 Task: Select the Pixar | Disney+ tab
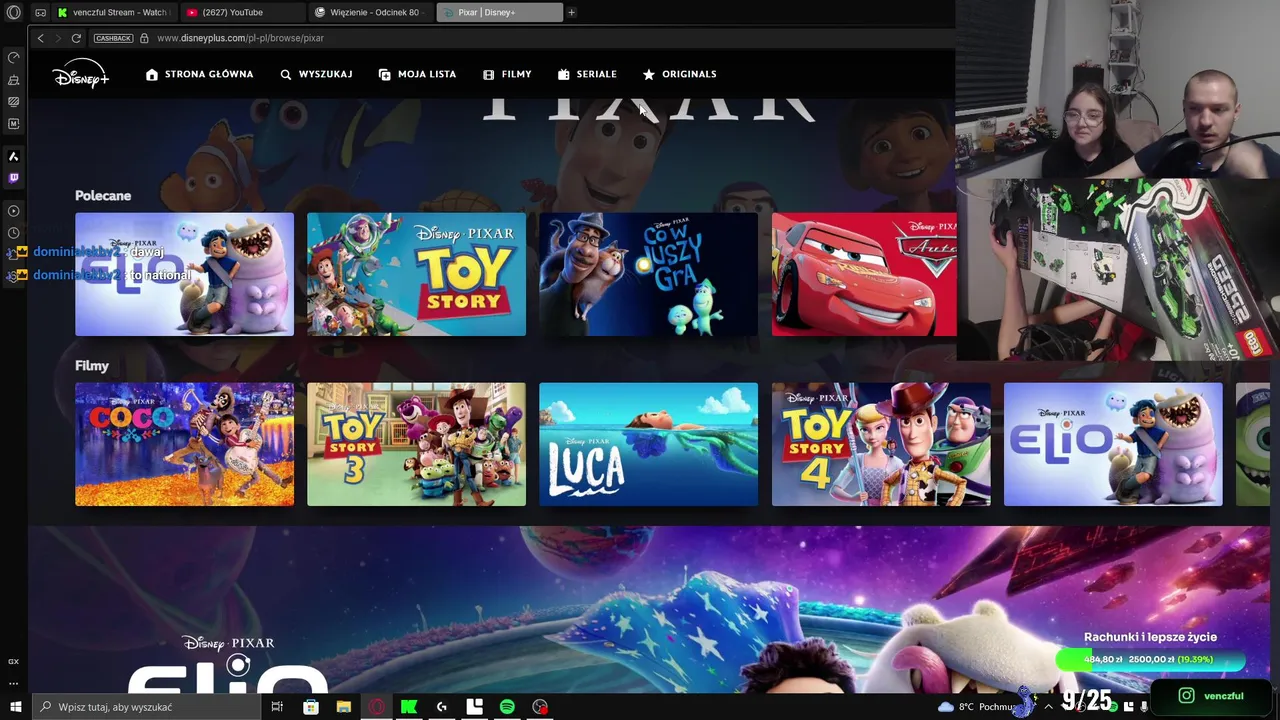500,13
